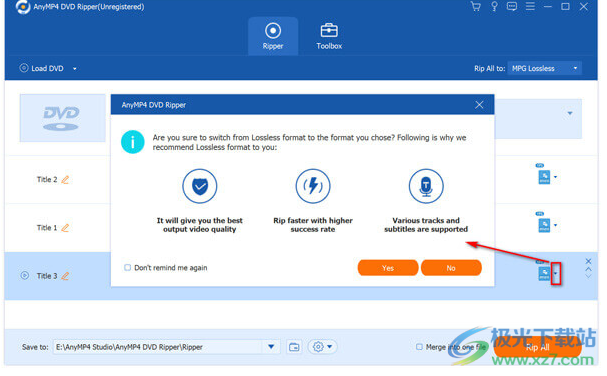Decline with the No button
This screenshot has width=607, height=376.
[451, 268]
